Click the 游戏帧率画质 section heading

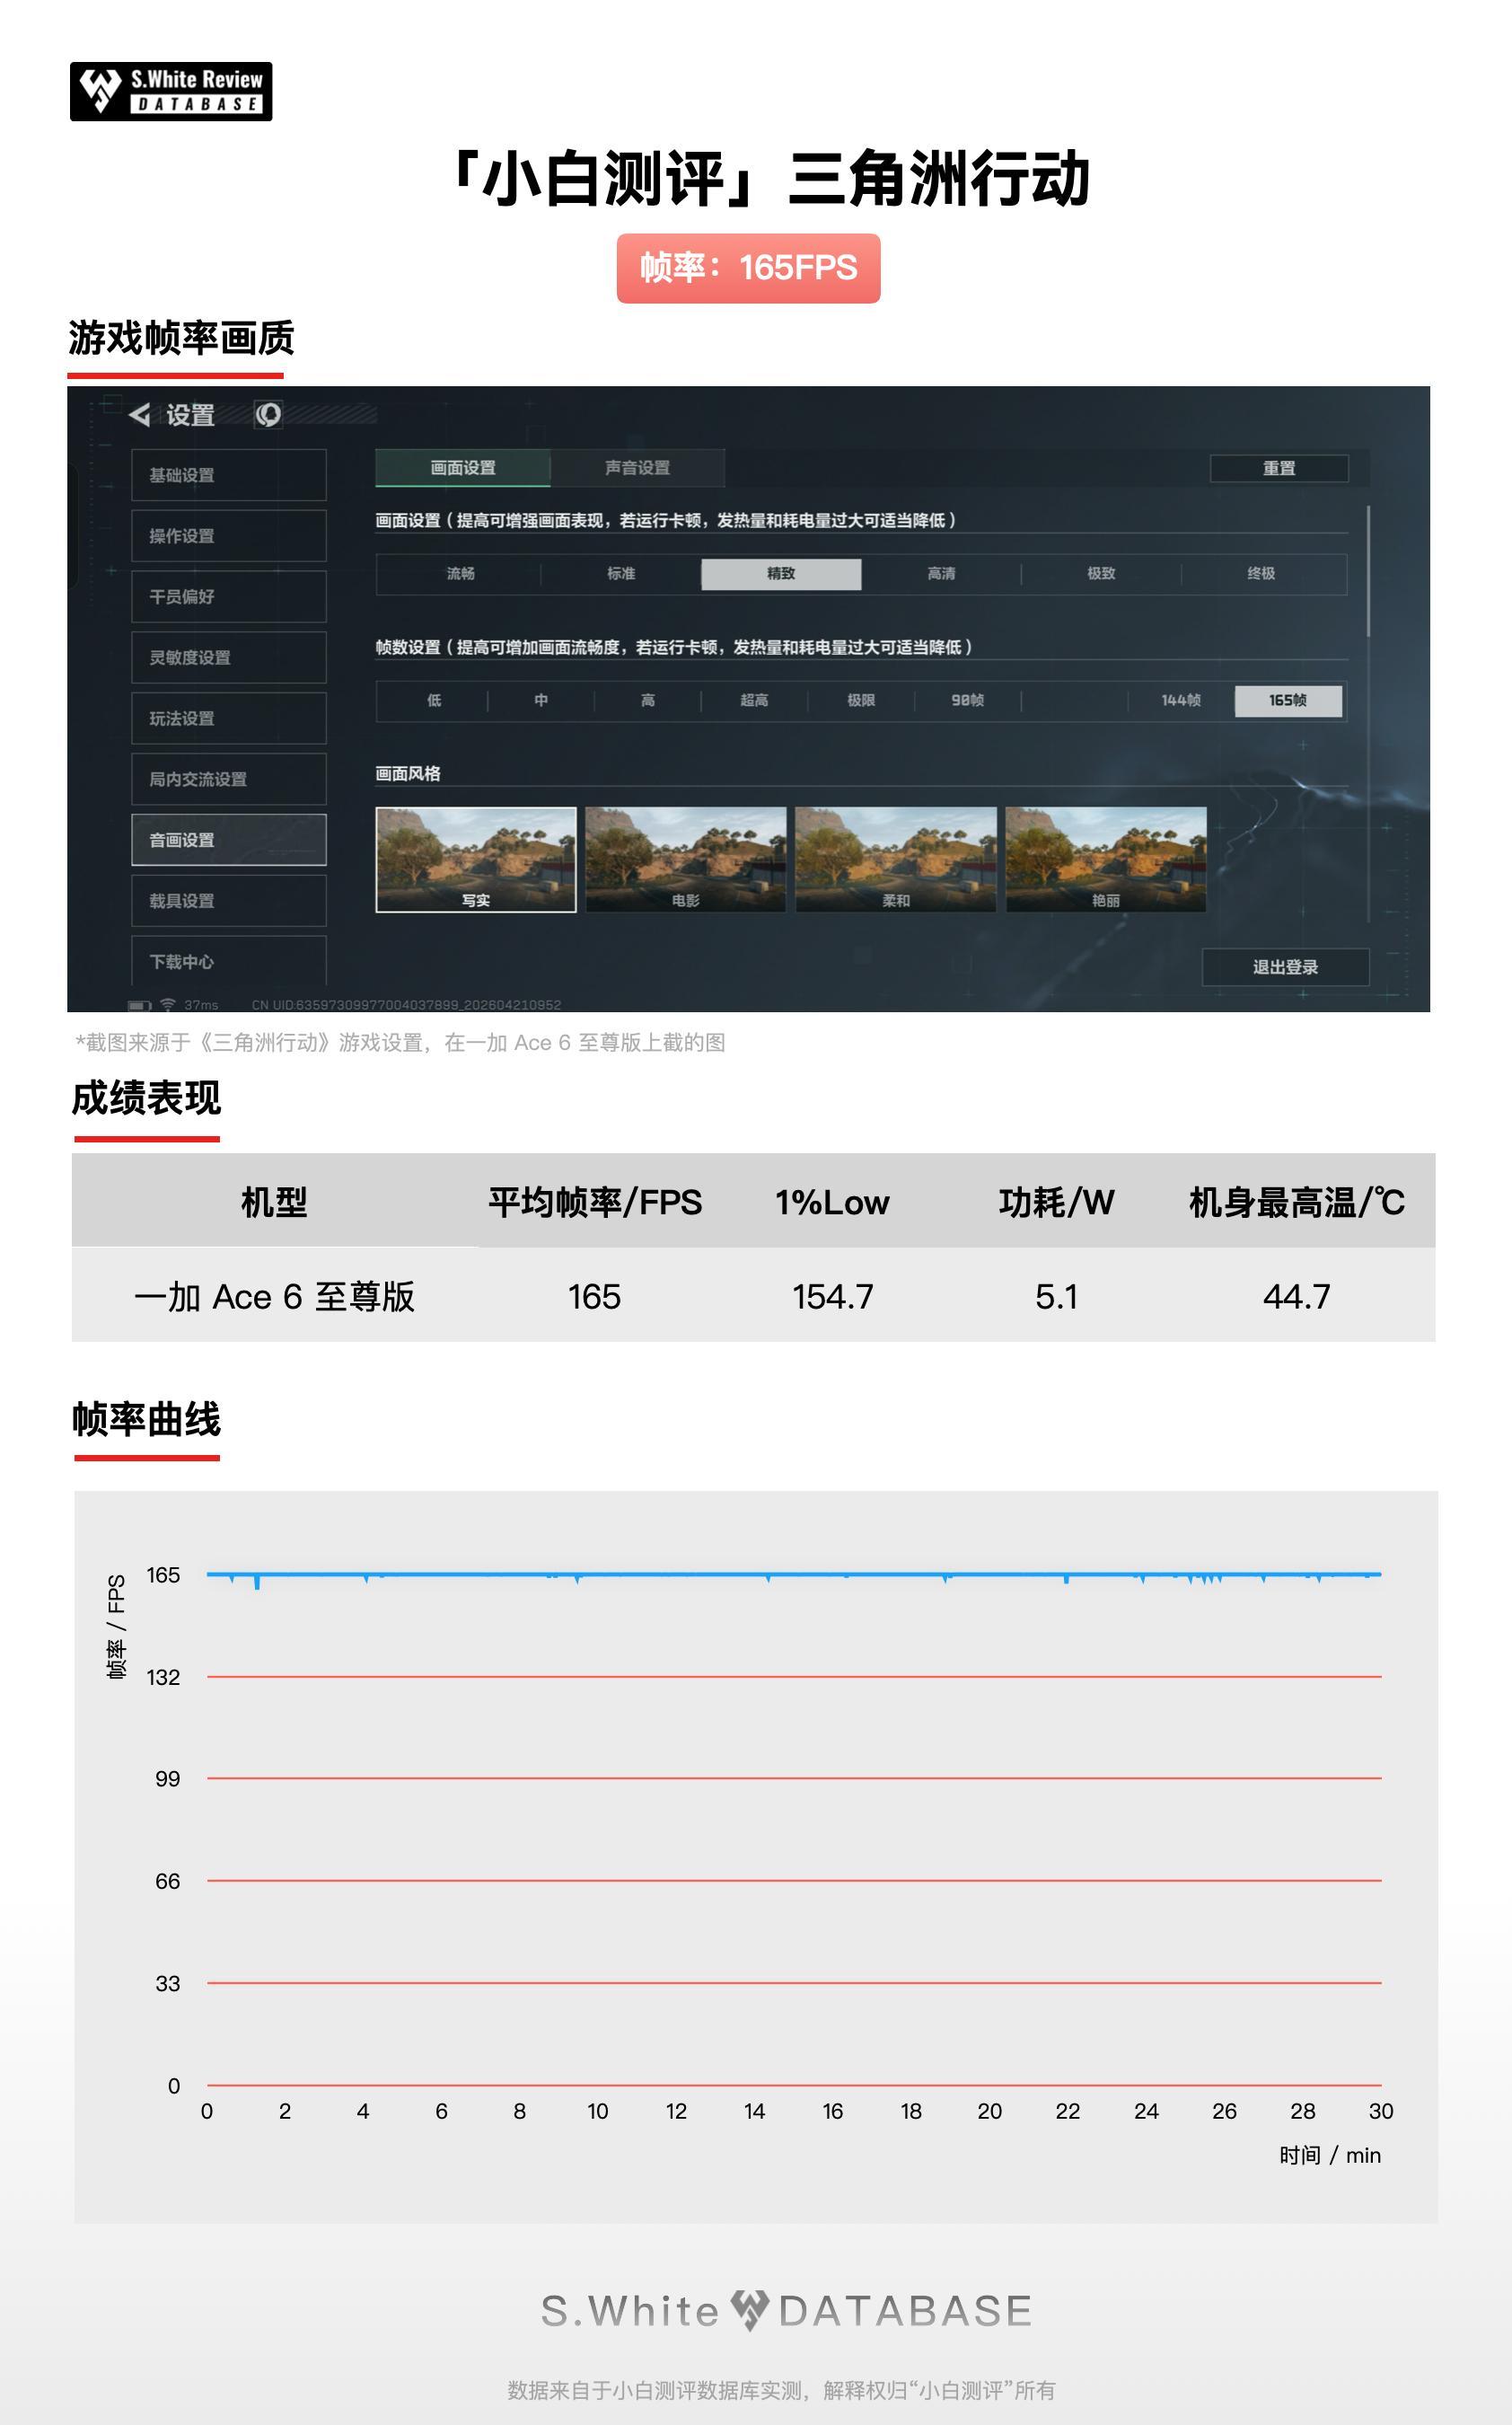tap(181, 338)
